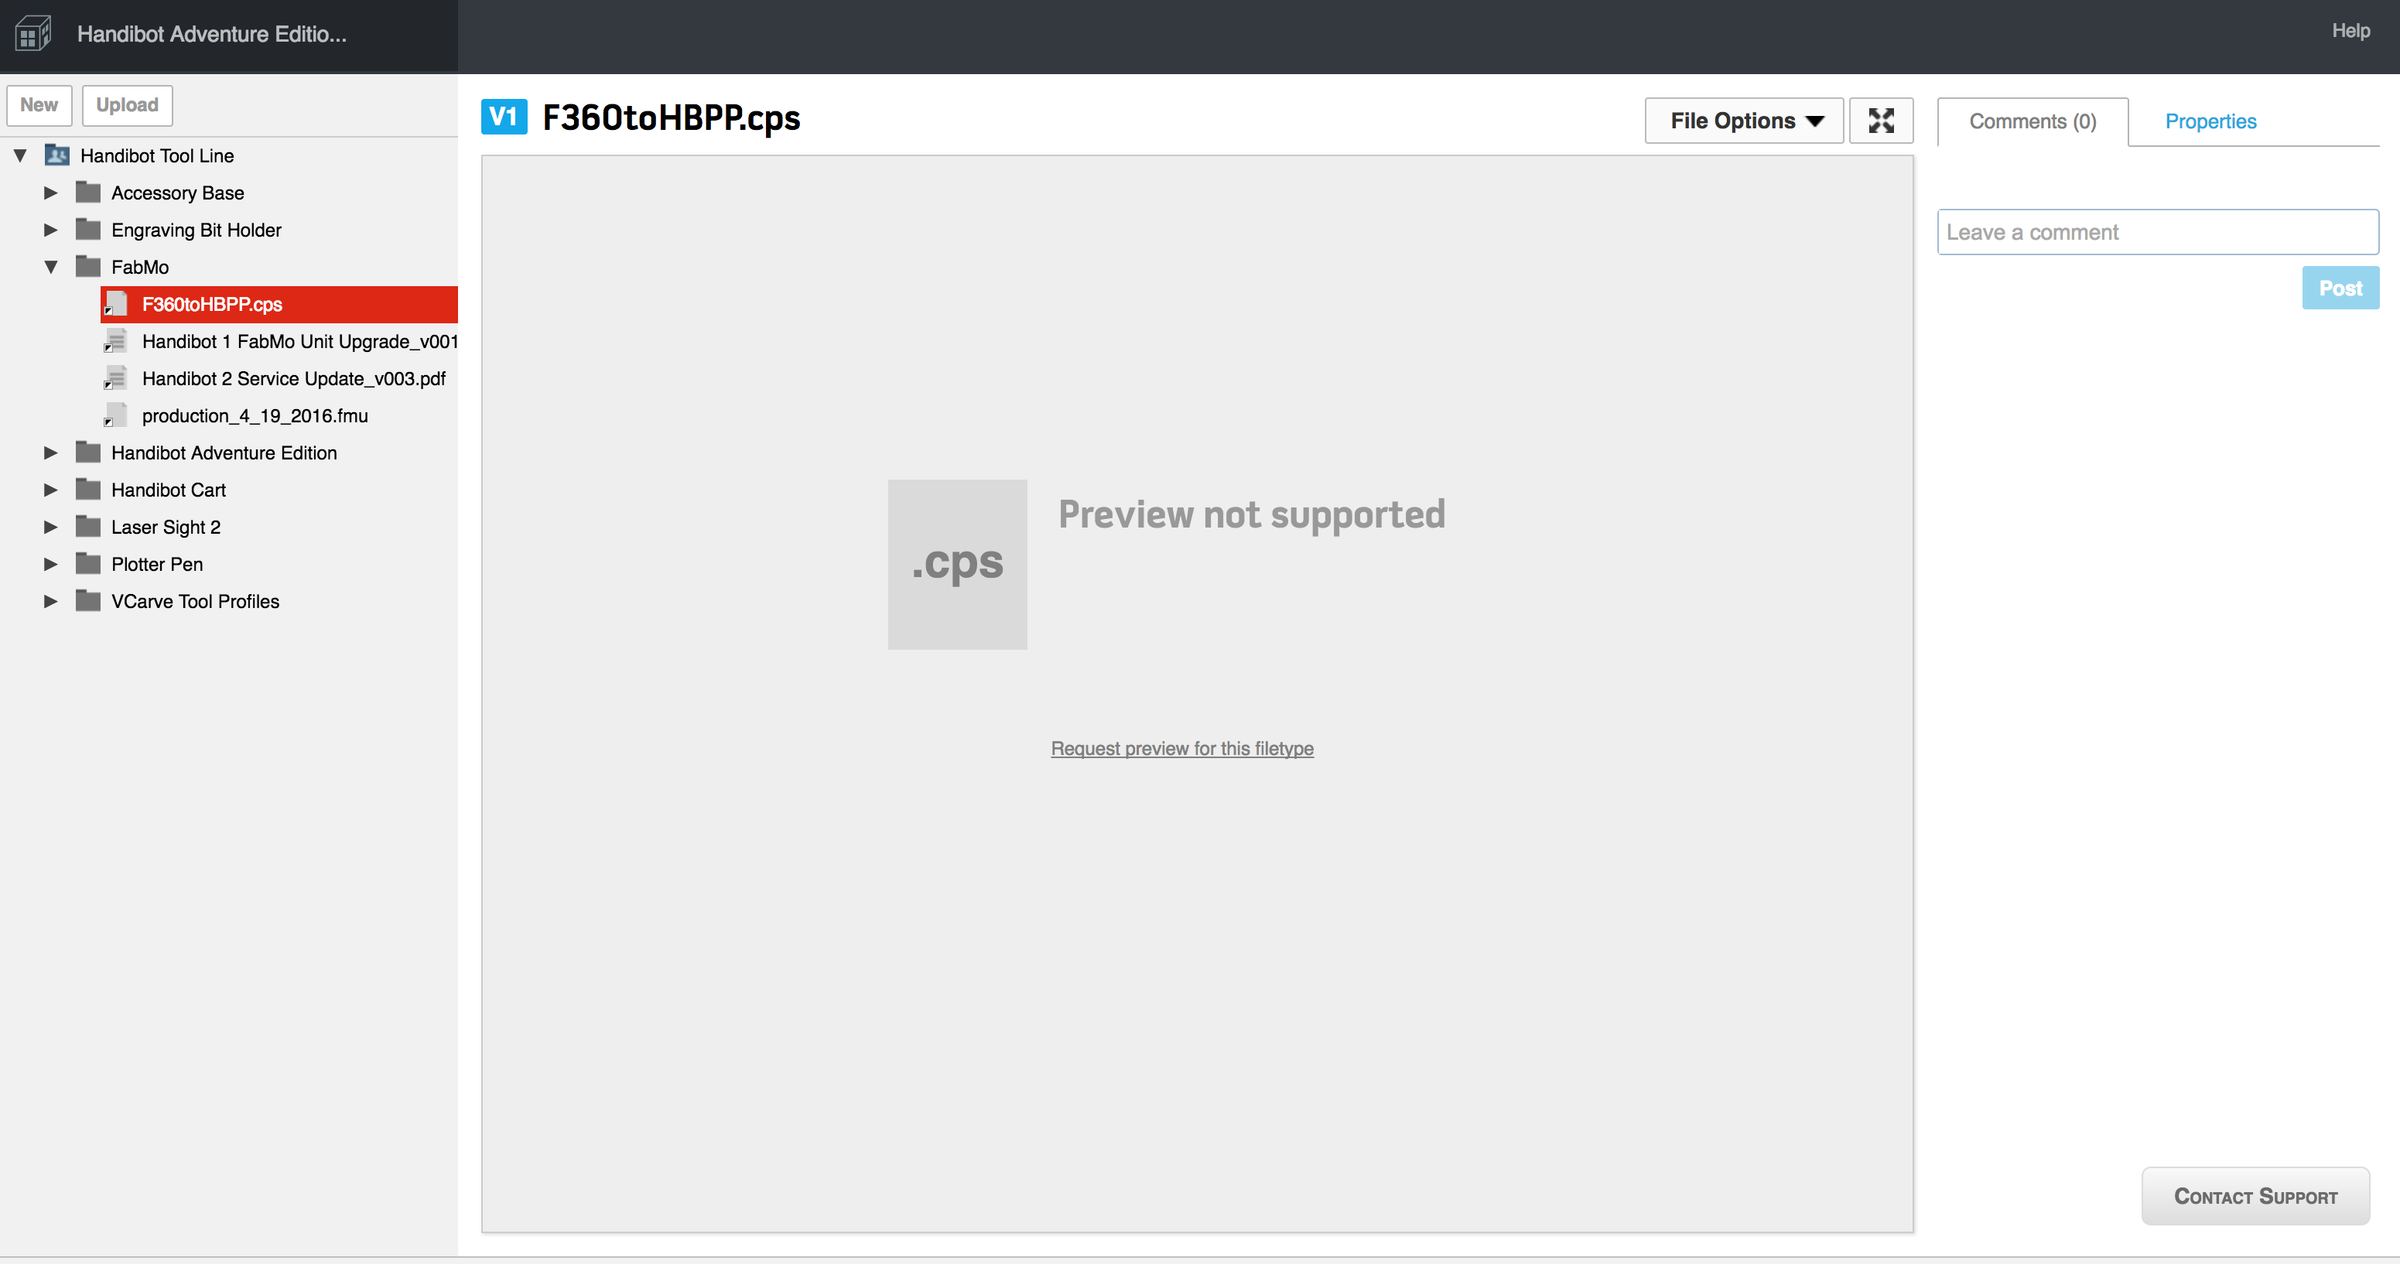
Task: Expand the VCarve Tool Profiles folder
Action: [x=51, y=601]
